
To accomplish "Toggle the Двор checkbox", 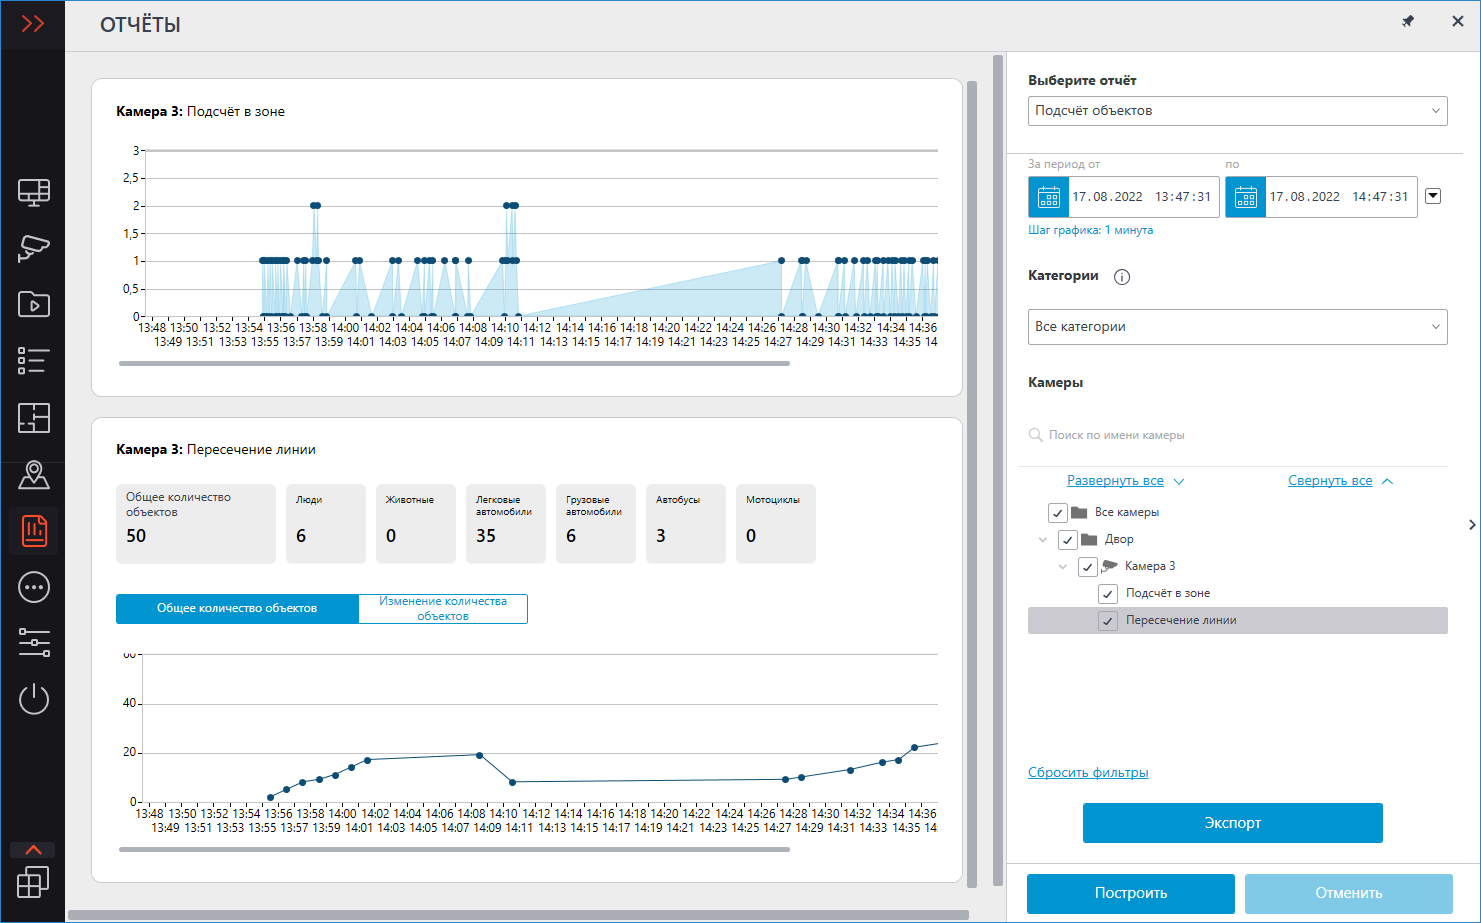I will pyautogui.click(x=1067, y=540).
